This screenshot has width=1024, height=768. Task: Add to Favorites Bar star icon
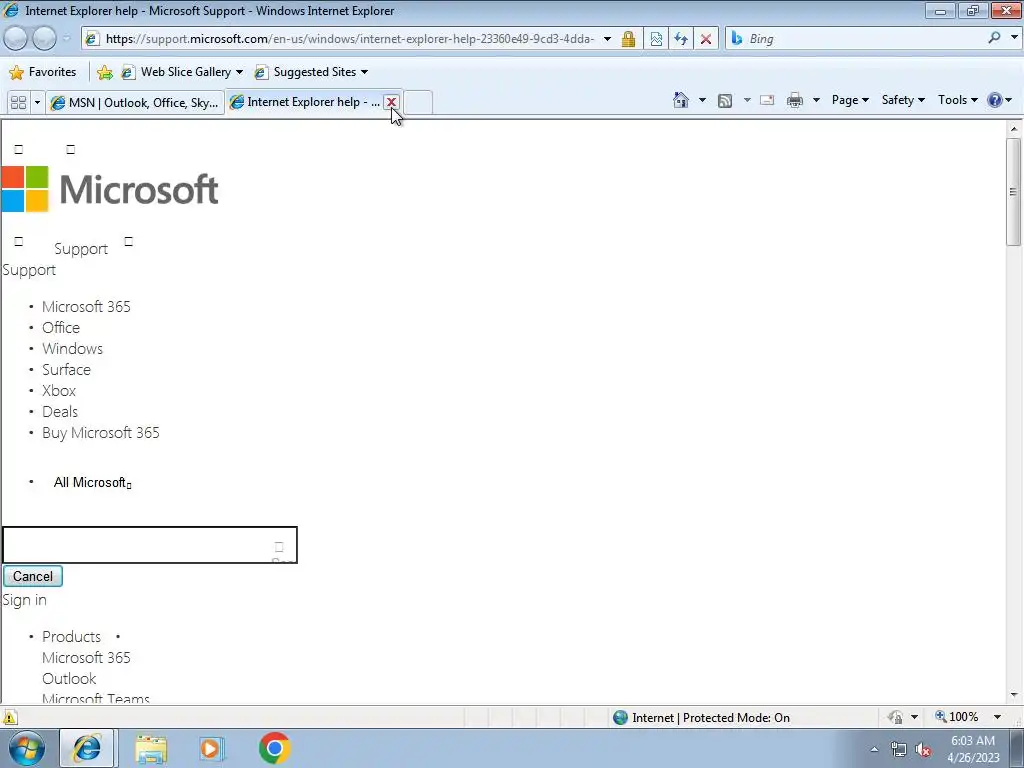(104, 72)
